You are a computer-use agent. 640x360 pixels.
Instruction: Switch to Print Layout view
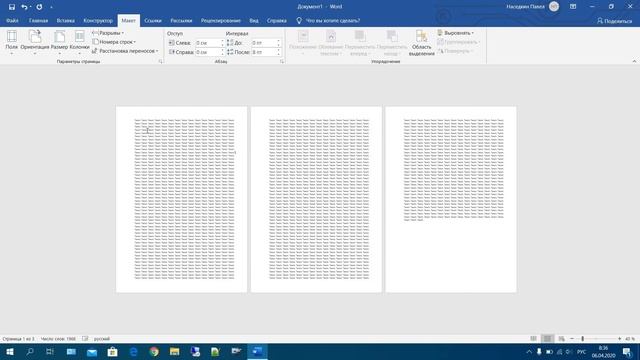[547, 339]
